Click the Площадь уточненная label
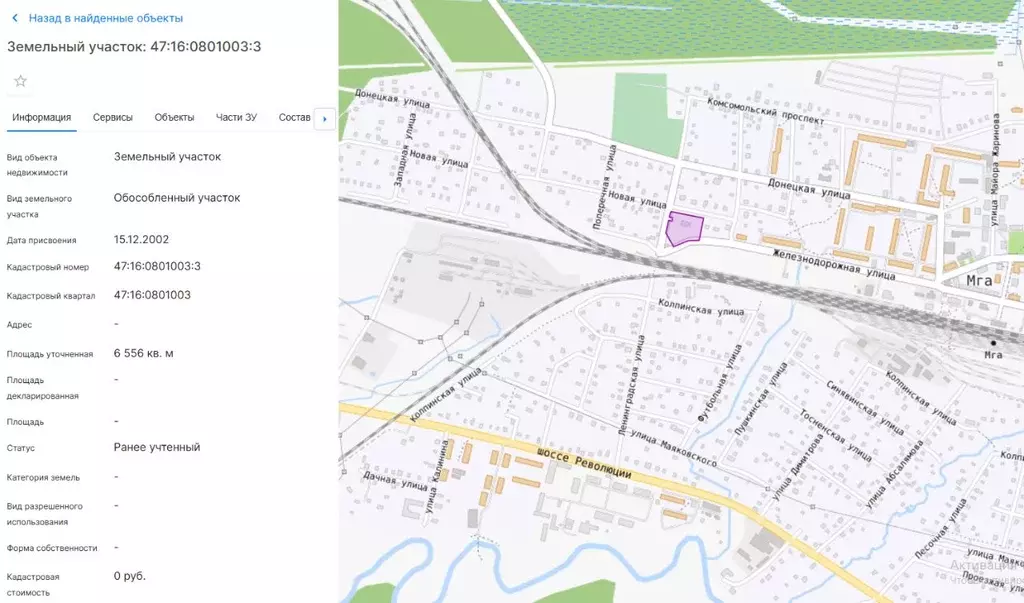The height and width of the screenshot is (603, 1024). tap(50, 354)
